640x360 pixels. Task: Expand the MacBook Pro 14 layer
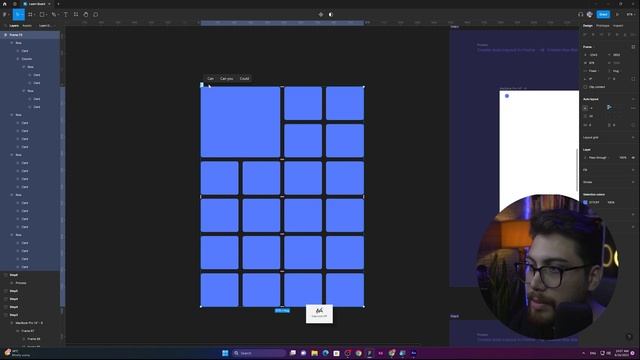pyautogui.click(x=11, y=323)
